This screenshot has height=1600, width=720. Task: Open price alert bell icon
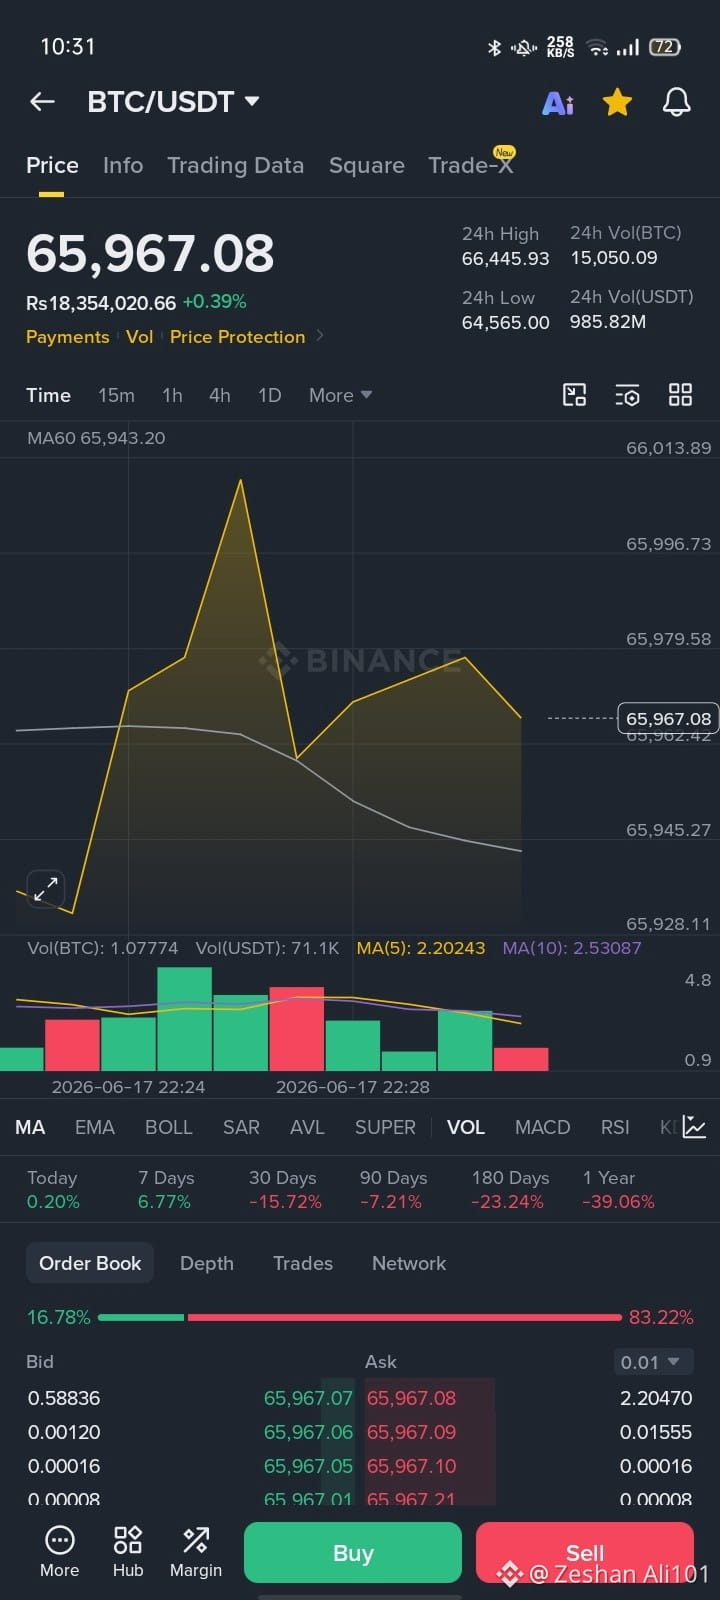677,102
